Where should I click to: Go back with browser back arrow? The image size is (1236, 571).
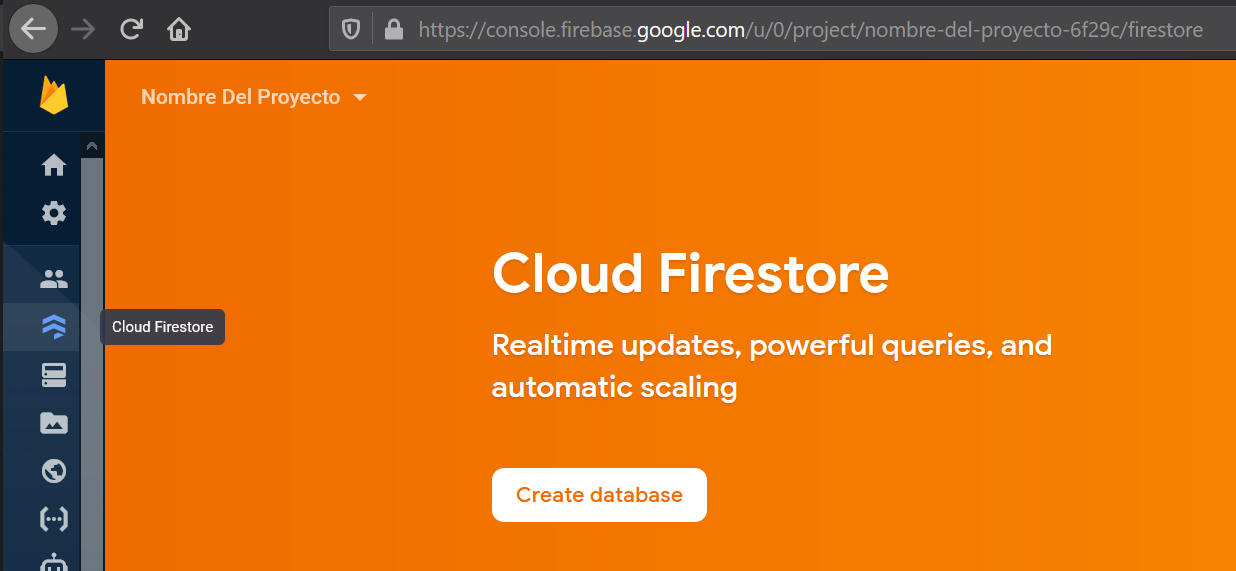click(33, 29)
